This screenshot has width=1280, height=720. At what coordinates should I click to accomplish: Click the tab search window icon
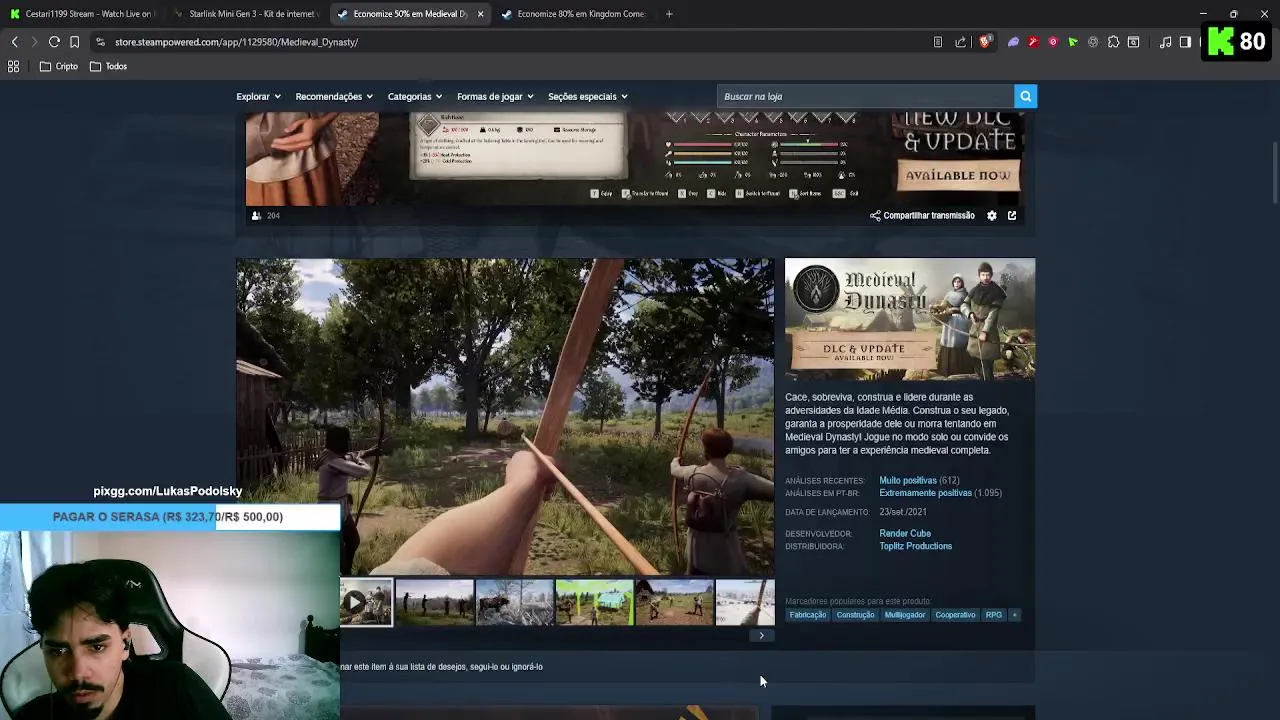1133,42
